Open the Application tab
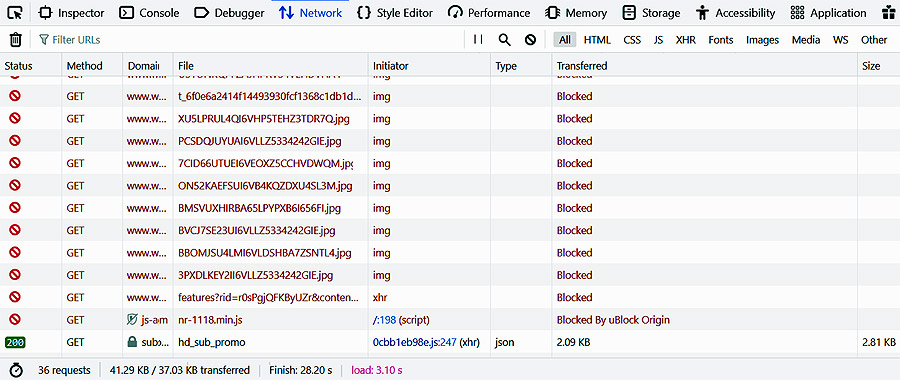 (828, 13)
